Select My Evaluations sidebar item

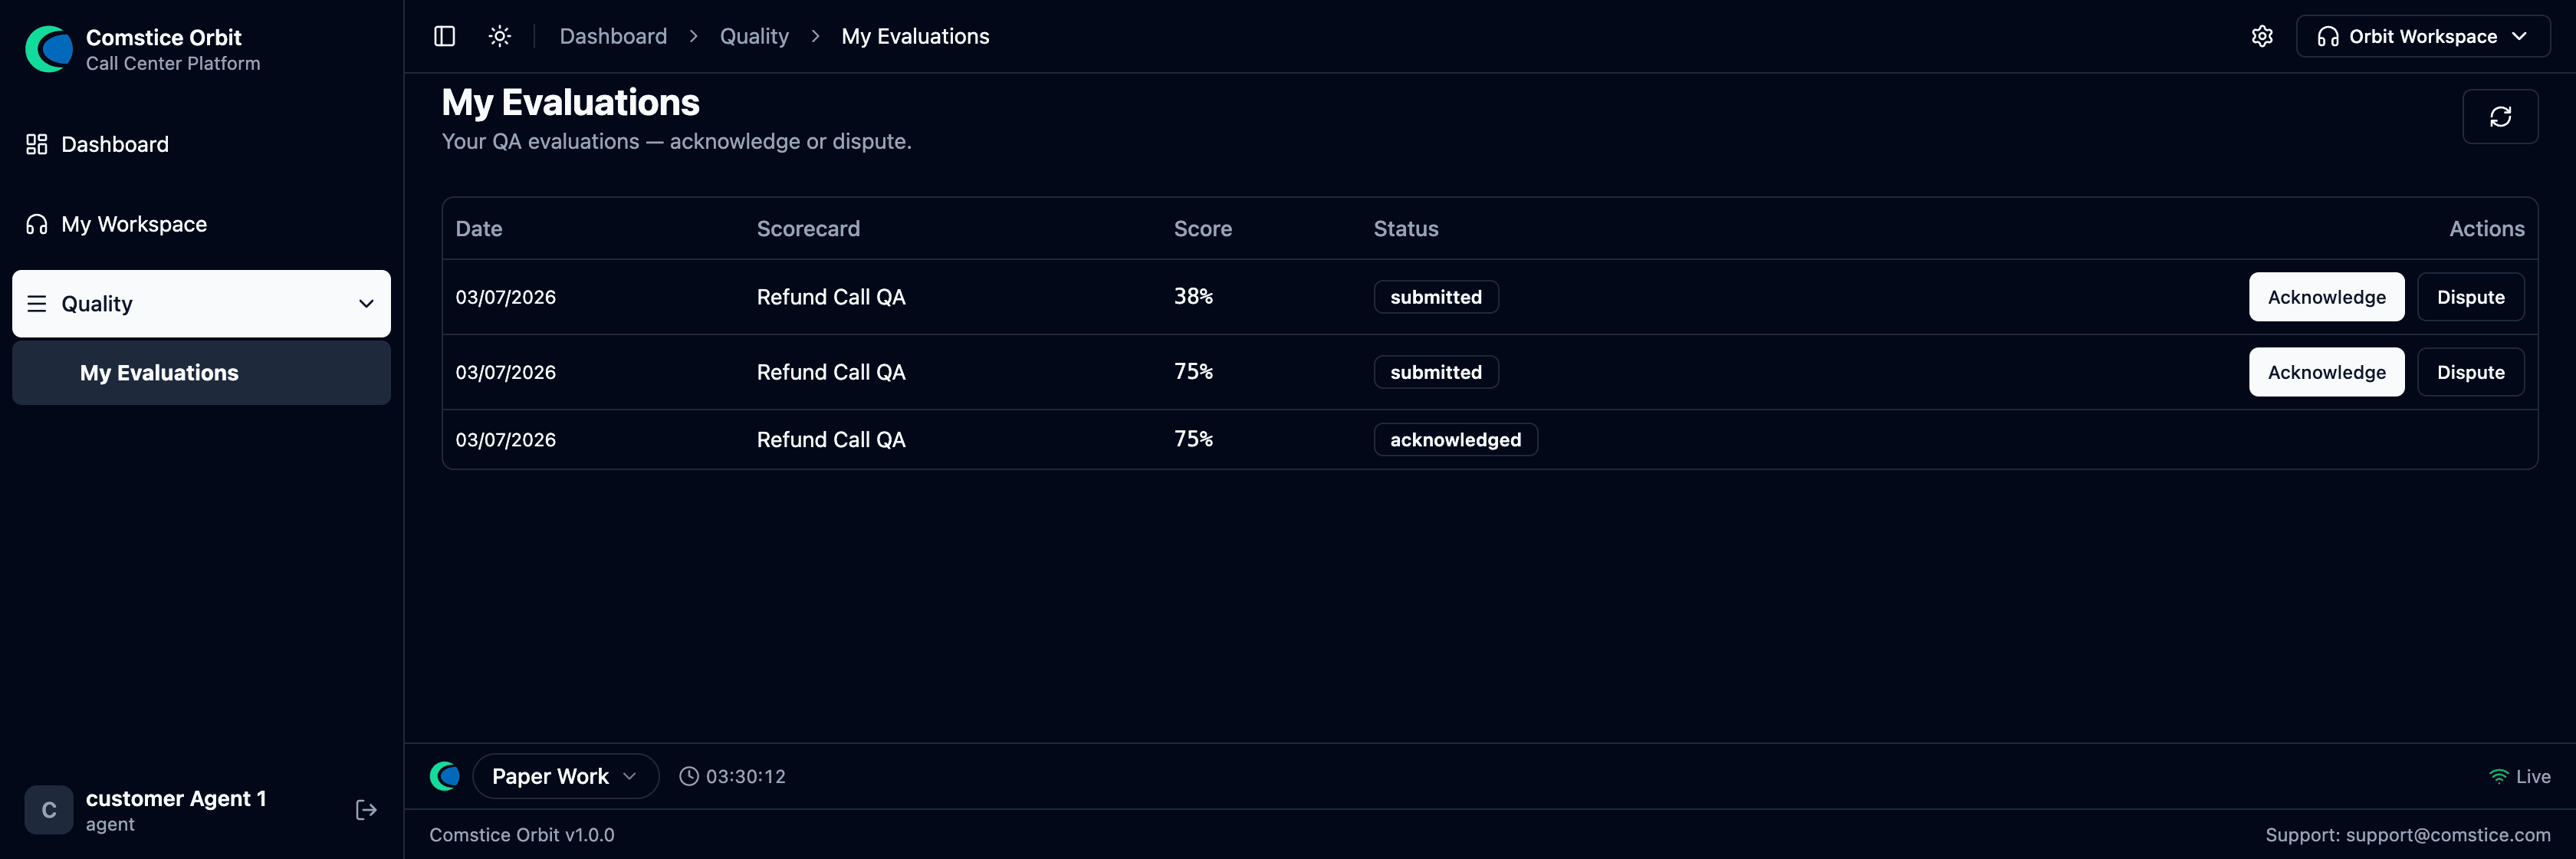pyautogui.click(x=201, y=372)
